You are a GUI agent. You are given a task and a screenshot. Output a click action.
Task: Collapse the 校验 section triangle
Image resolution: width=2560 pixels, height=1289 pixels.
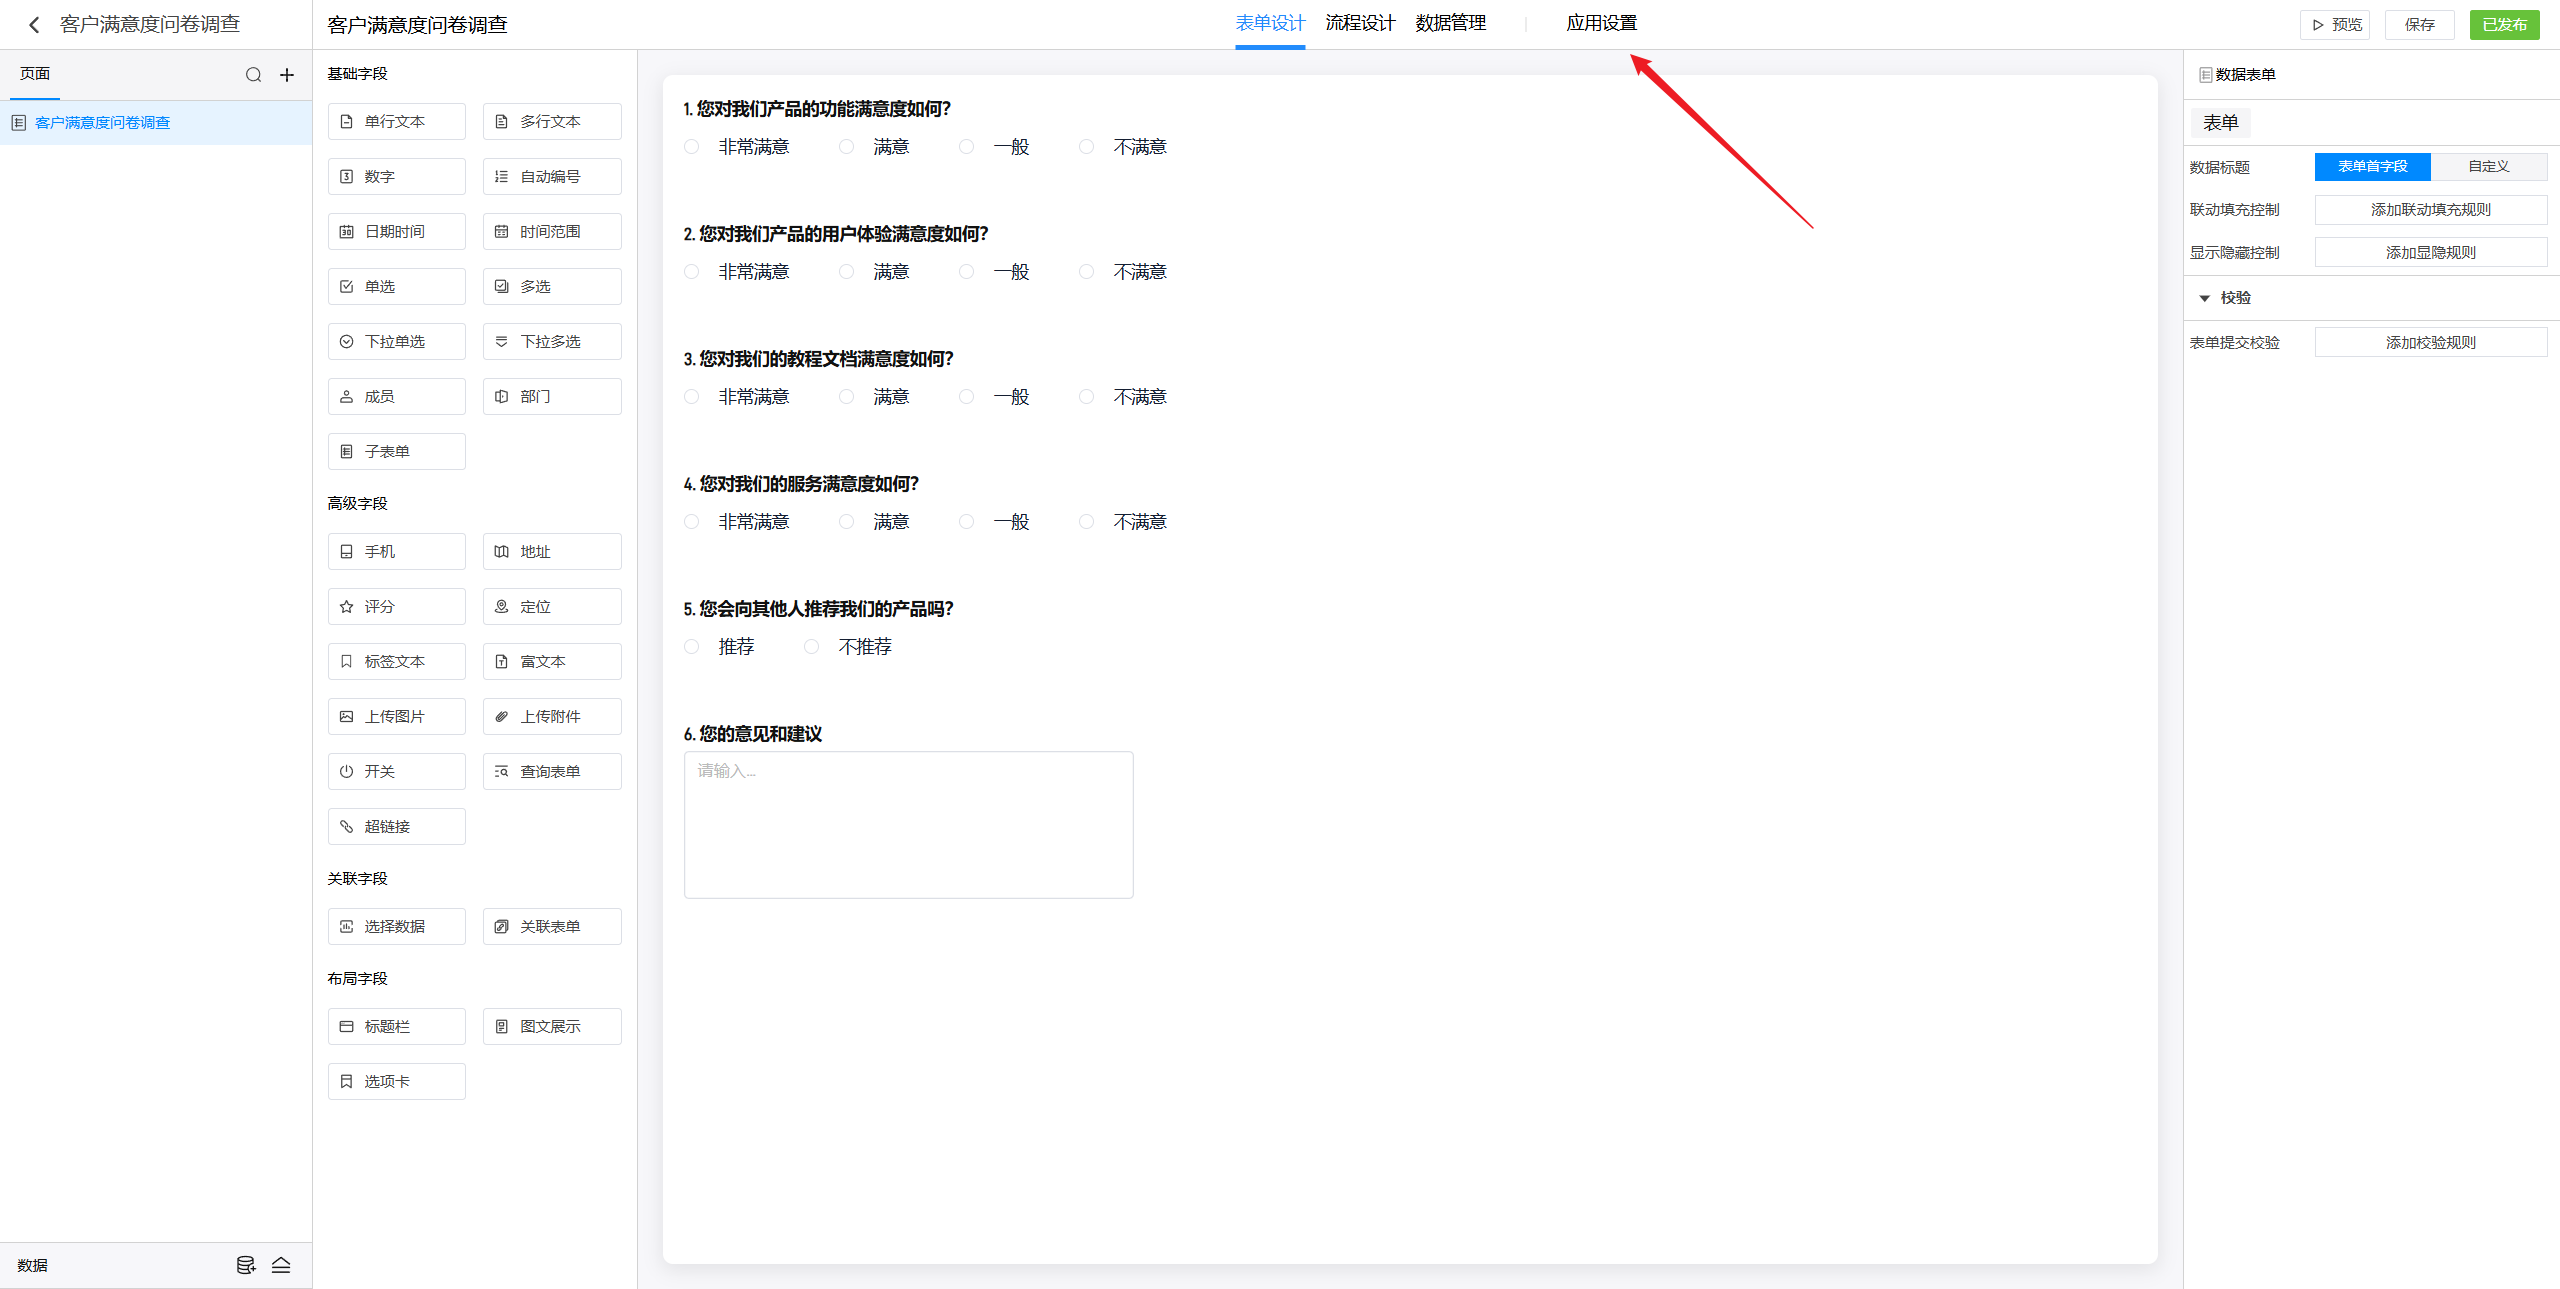[x=2204, y=298]
